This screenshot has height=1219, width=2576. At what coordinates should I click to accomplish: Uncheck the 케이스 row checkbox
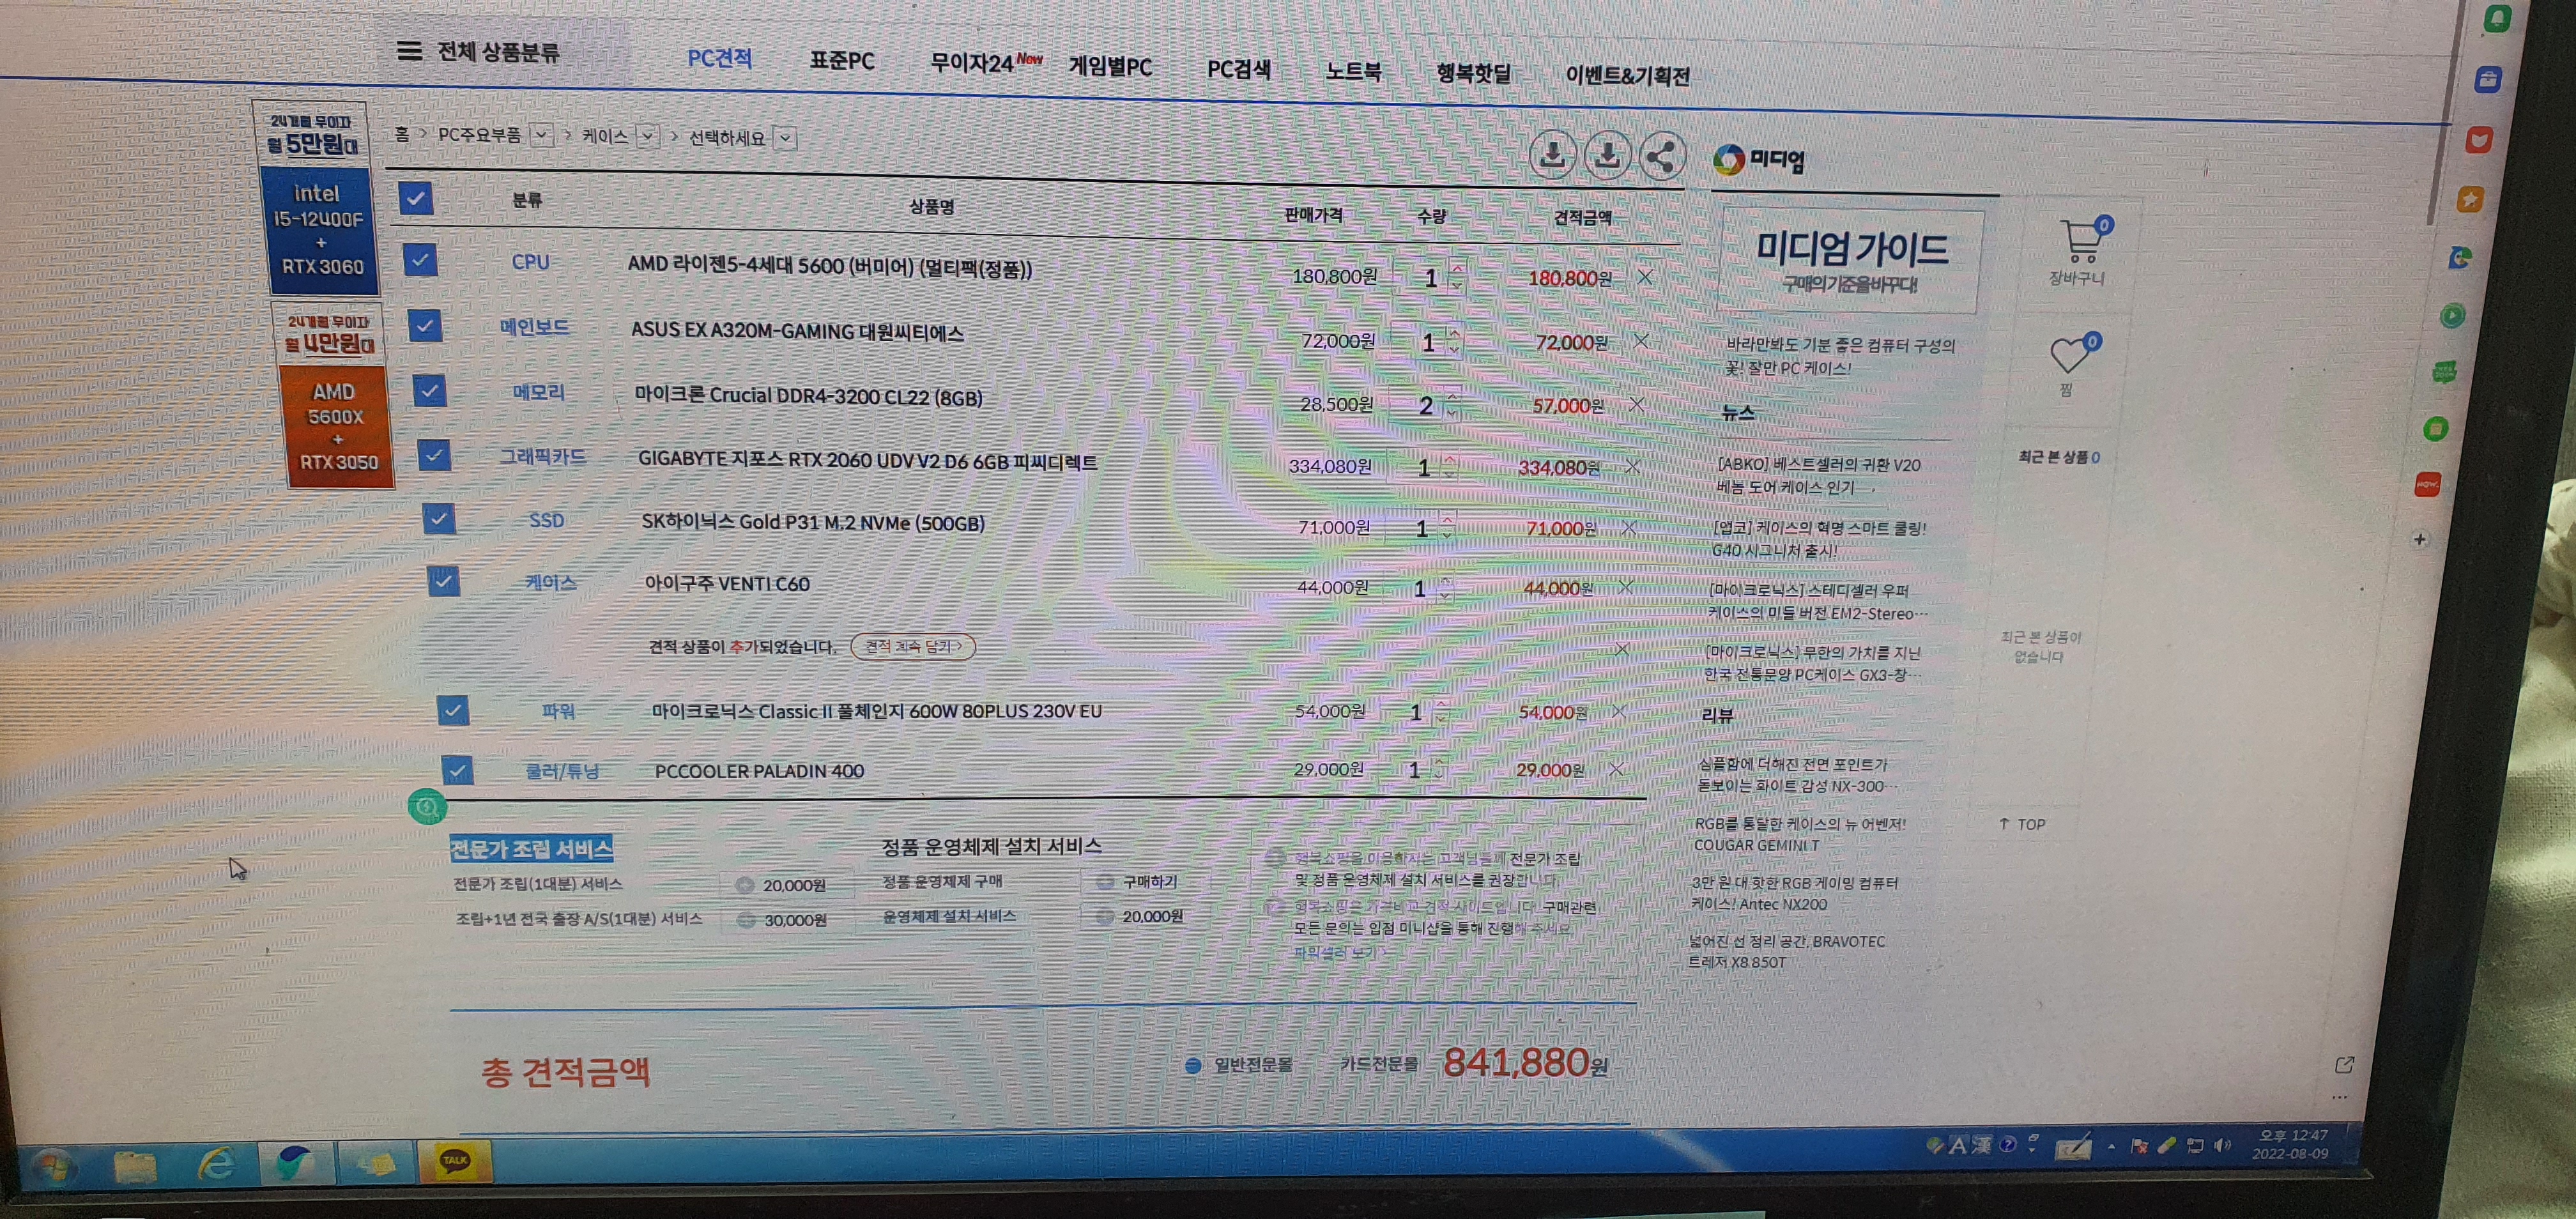click(443, 580)
